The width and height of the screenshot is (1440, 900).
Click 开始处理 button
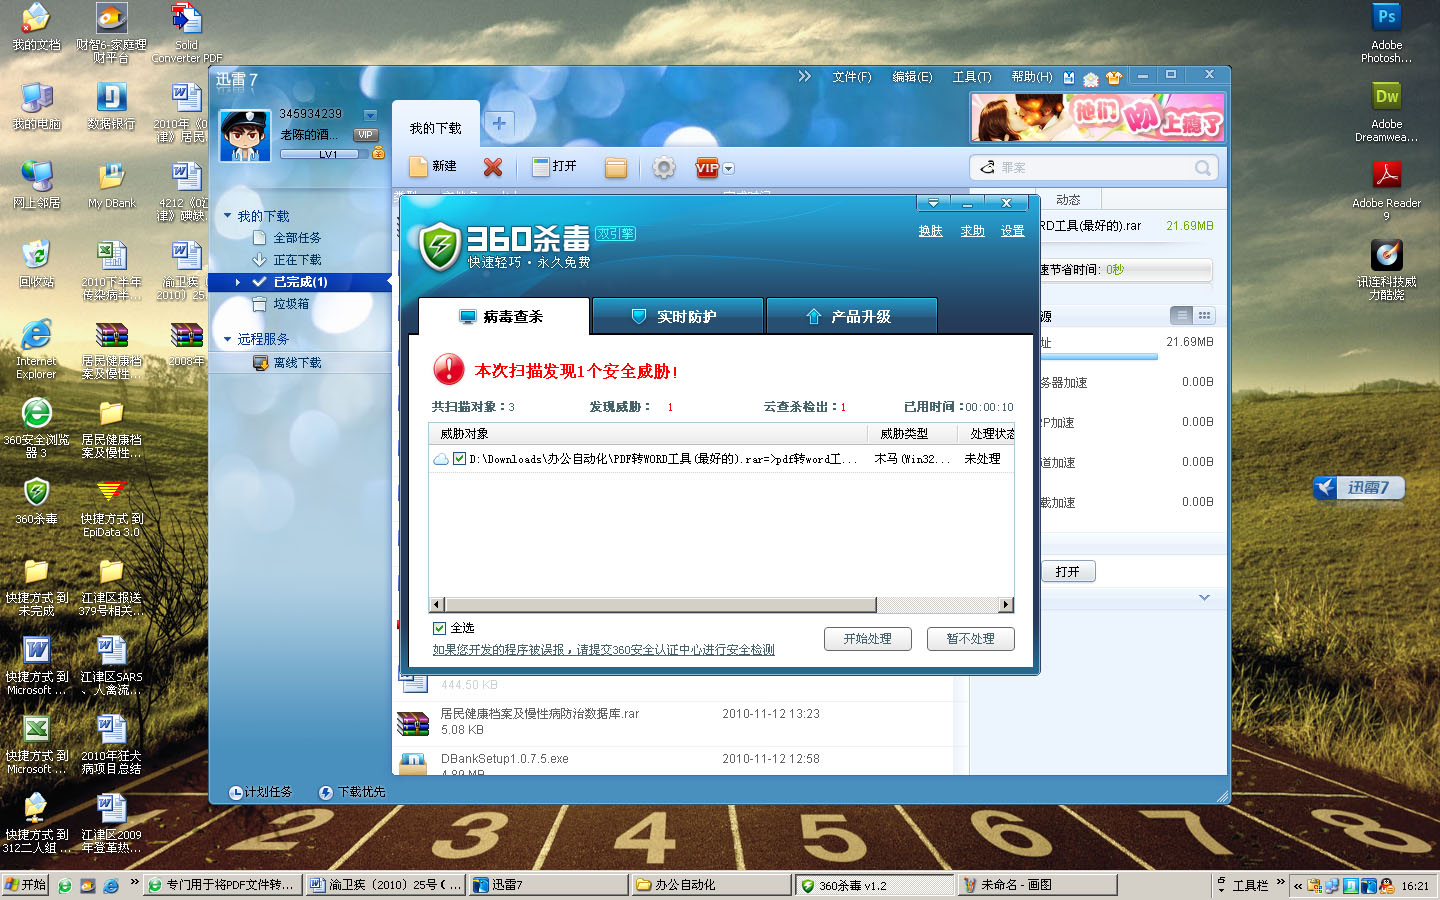(868, 639)
